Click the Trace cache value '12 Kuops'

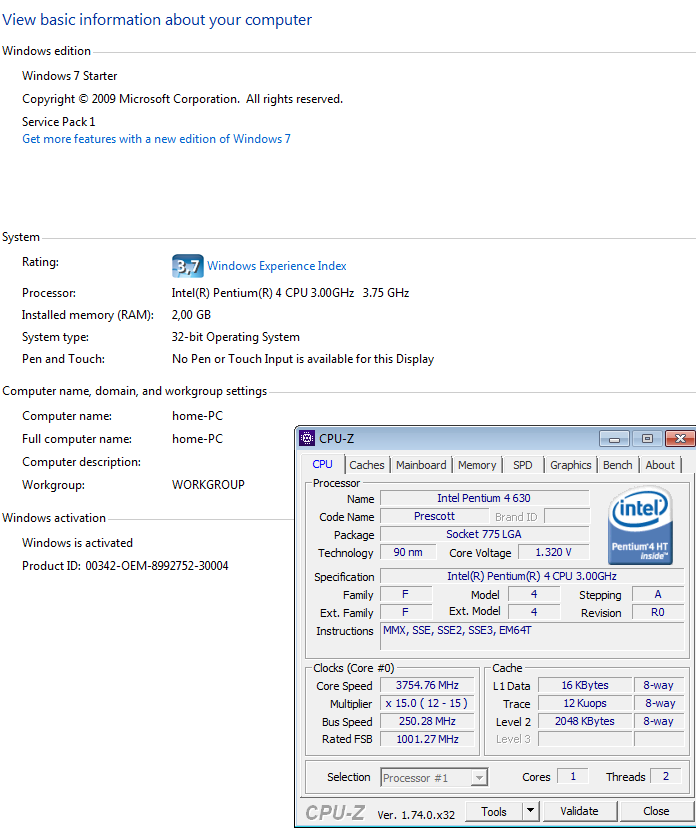pyautogui.click(x=585, y=703)
